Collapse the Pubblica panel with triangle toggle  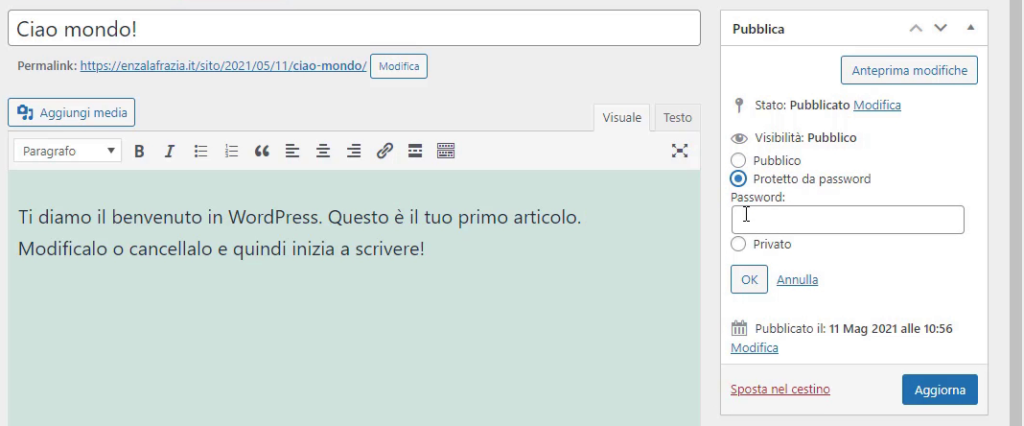coord(970,29)
